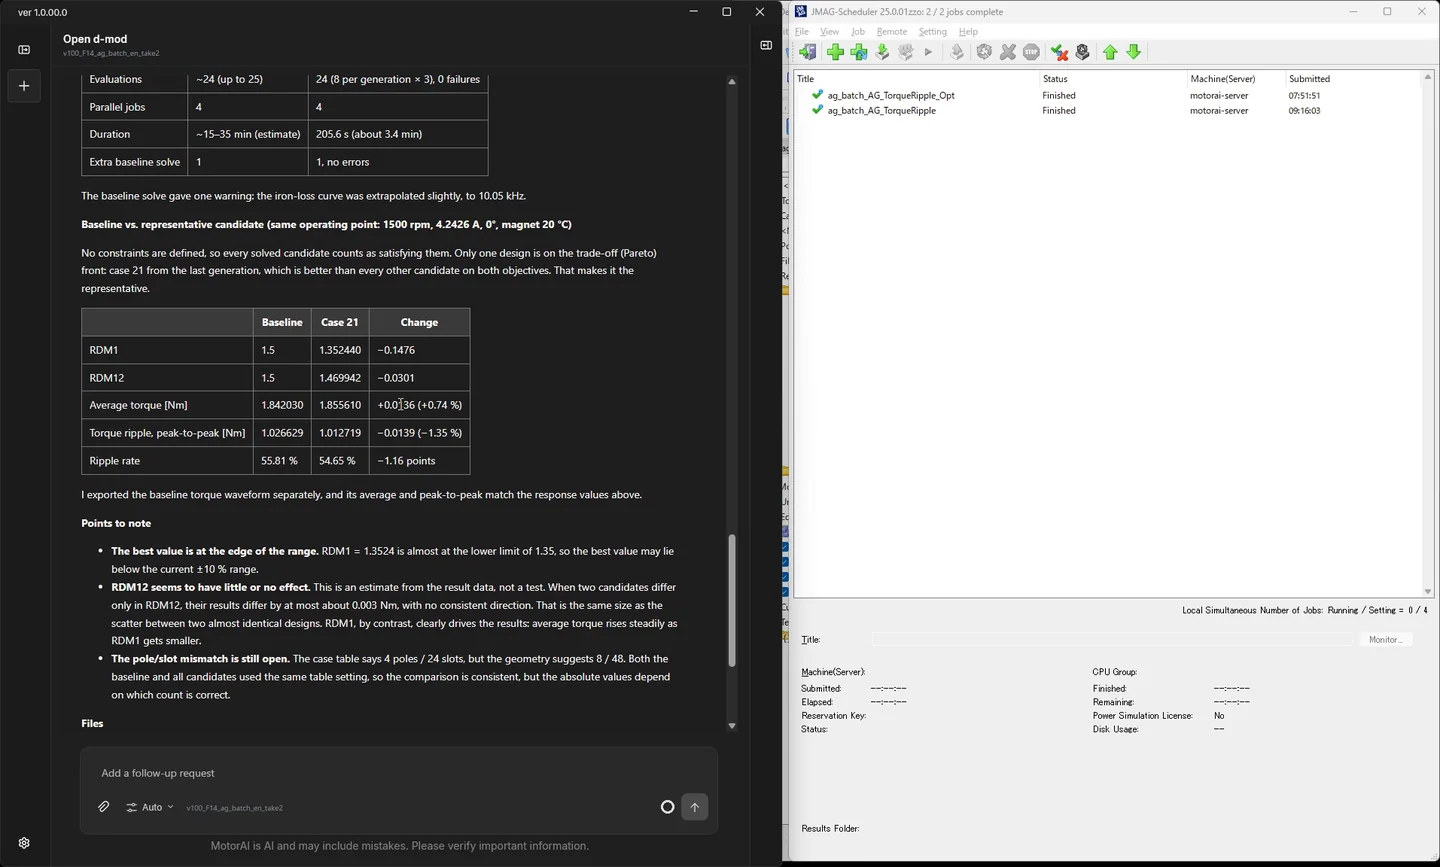Viewport: 1440px width, 867px height.
Task: Open the Job menu in JMAG-Scheduler
Action: pos(858,32)
